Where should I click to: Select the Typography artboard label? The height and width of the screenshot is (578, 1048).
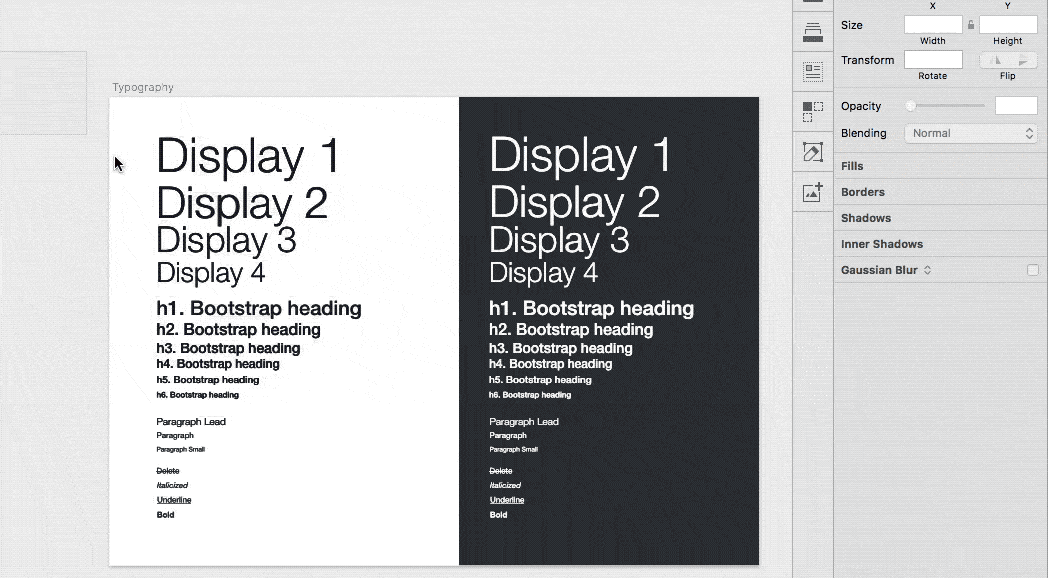[x=143, y=88]
